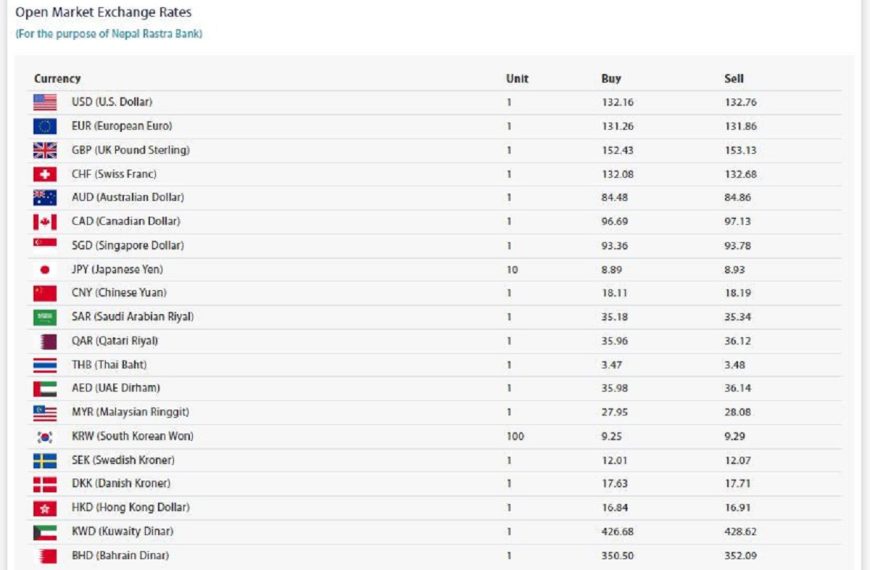Select the UK flag next to GBP

(x=45, y=150)
